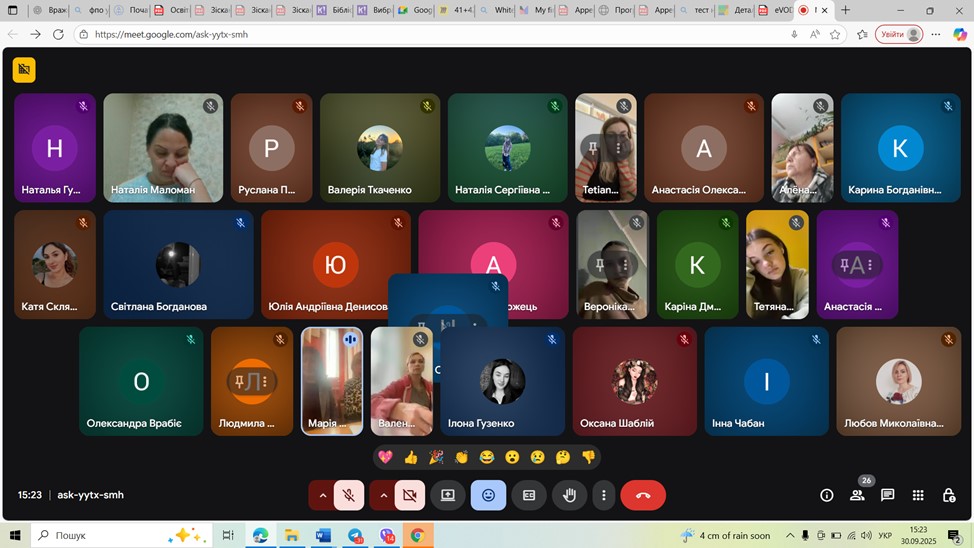Click the Увійти sign-in button
This screenshot has width=974, height=548.
pyautogui.click(x=898, y=34)
